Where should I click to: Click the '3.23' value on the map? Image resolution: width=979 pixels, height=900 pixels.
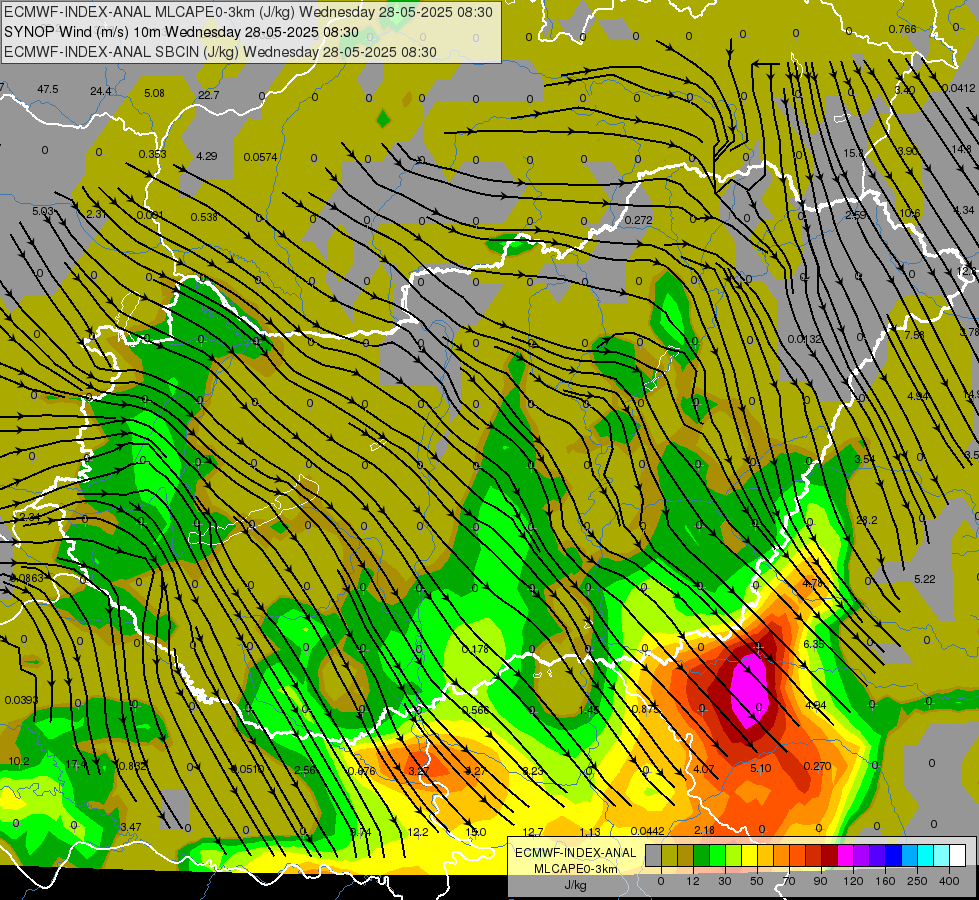(533, 771)
